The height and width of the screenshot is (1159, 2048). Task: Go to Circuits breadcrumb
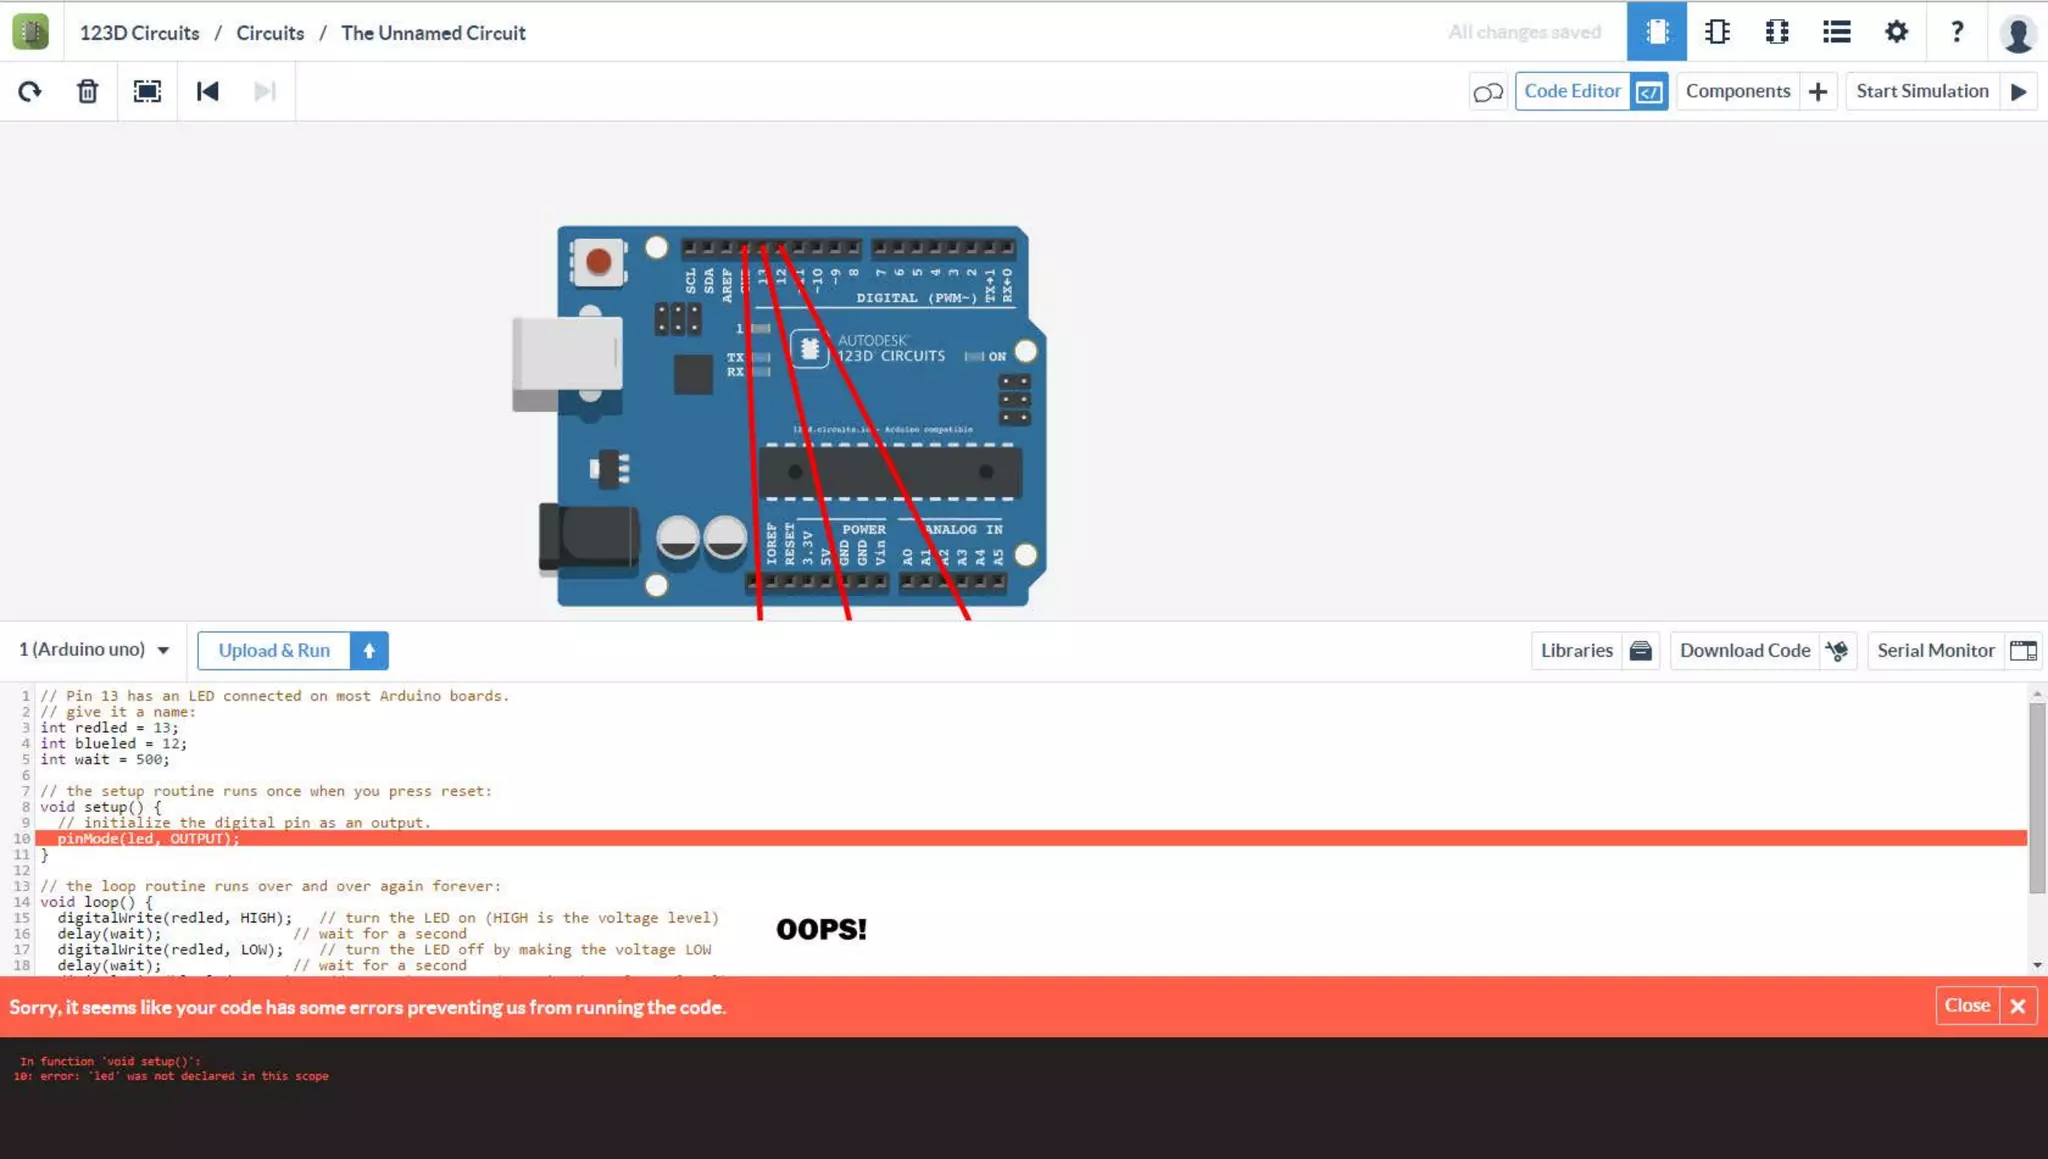pyautogui.click(x=270, y=33)
